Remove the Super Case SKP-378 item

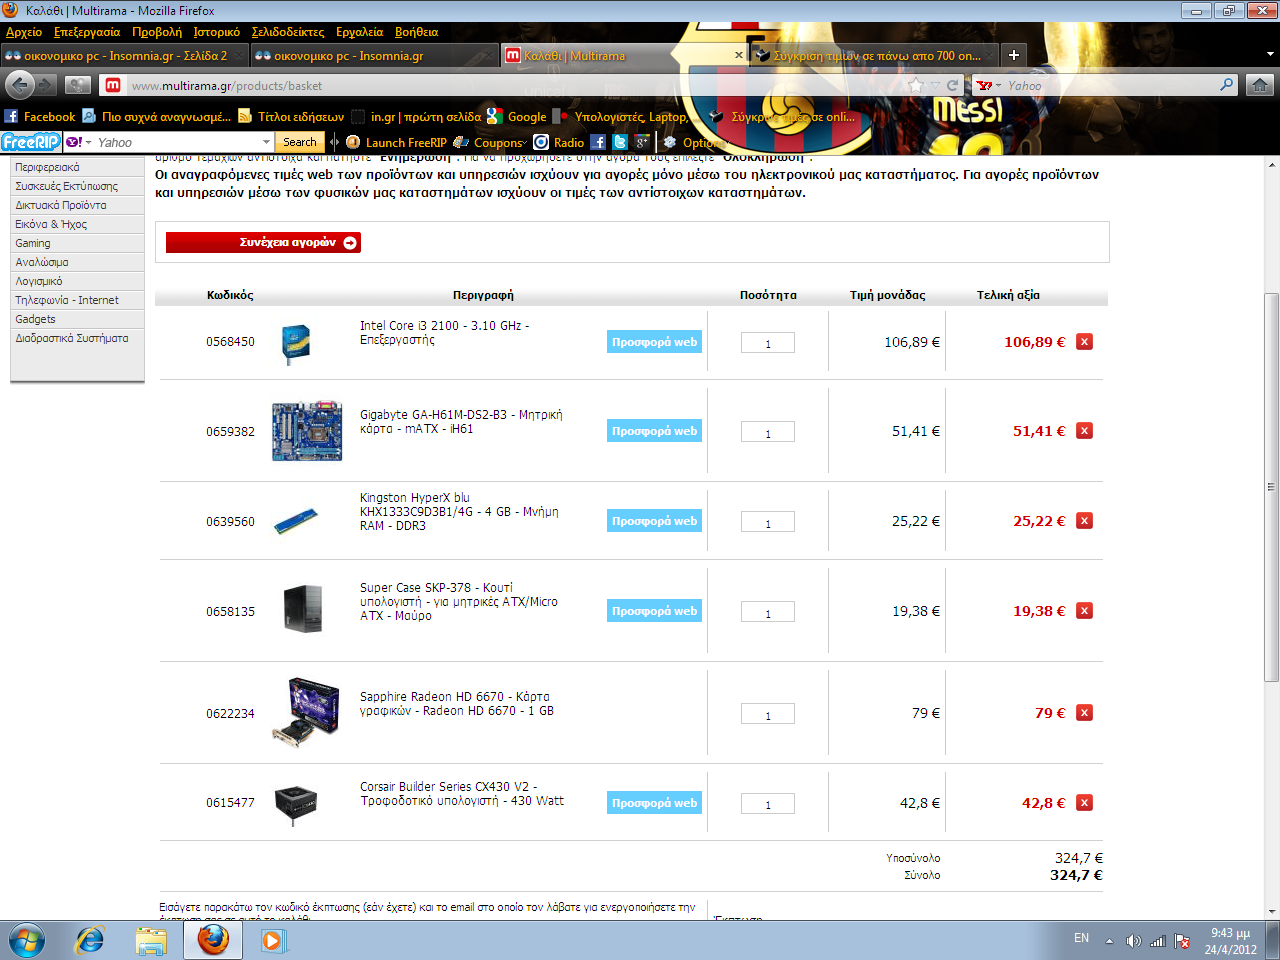[x=1084, y=611]
